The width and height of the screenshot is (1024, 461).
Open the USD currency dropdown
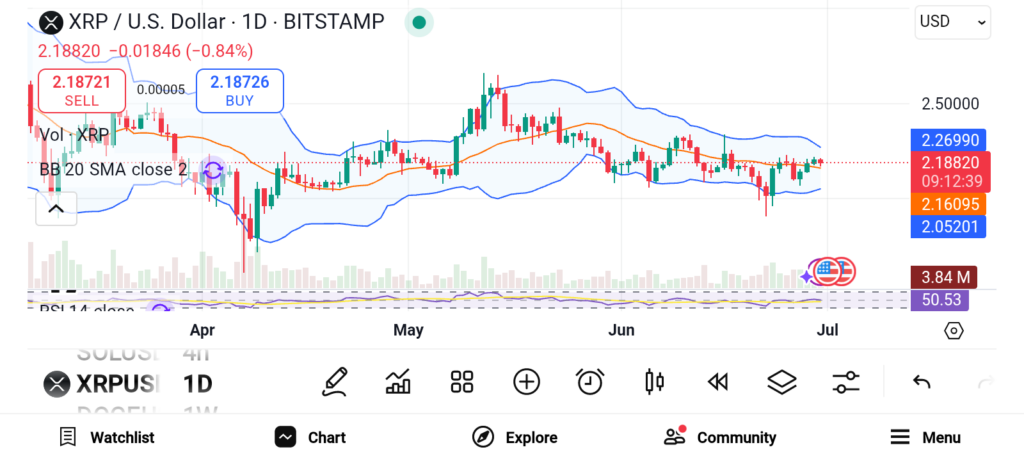pyautogui.click(x=952, y=21)
